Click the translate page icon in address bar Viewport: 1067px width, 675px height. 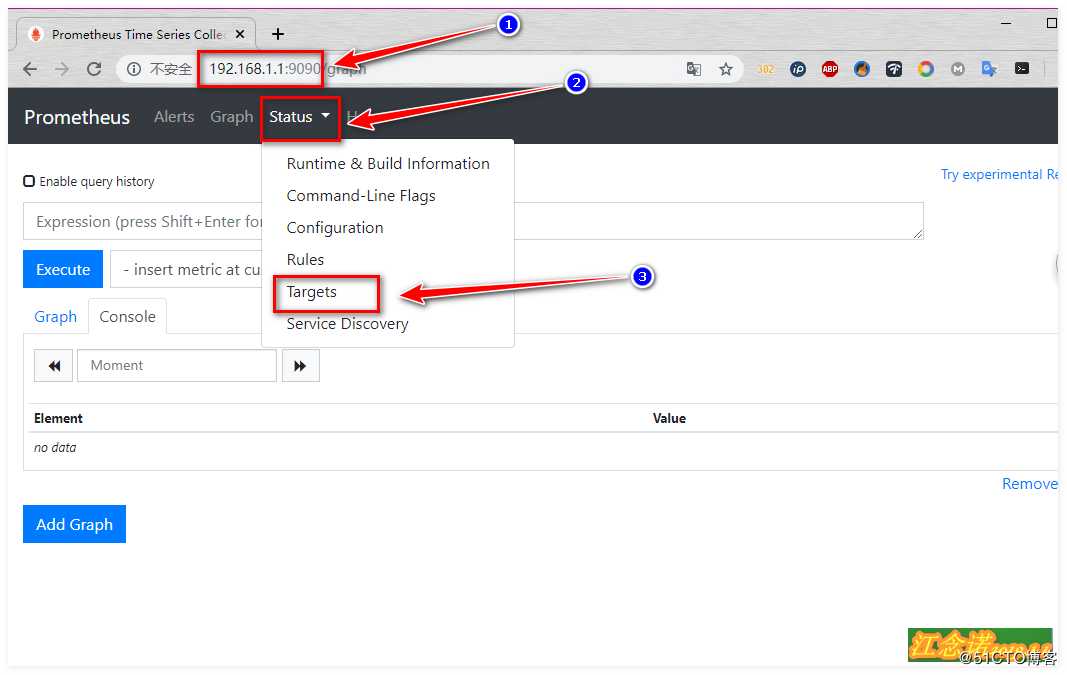[x=693, y=69]
